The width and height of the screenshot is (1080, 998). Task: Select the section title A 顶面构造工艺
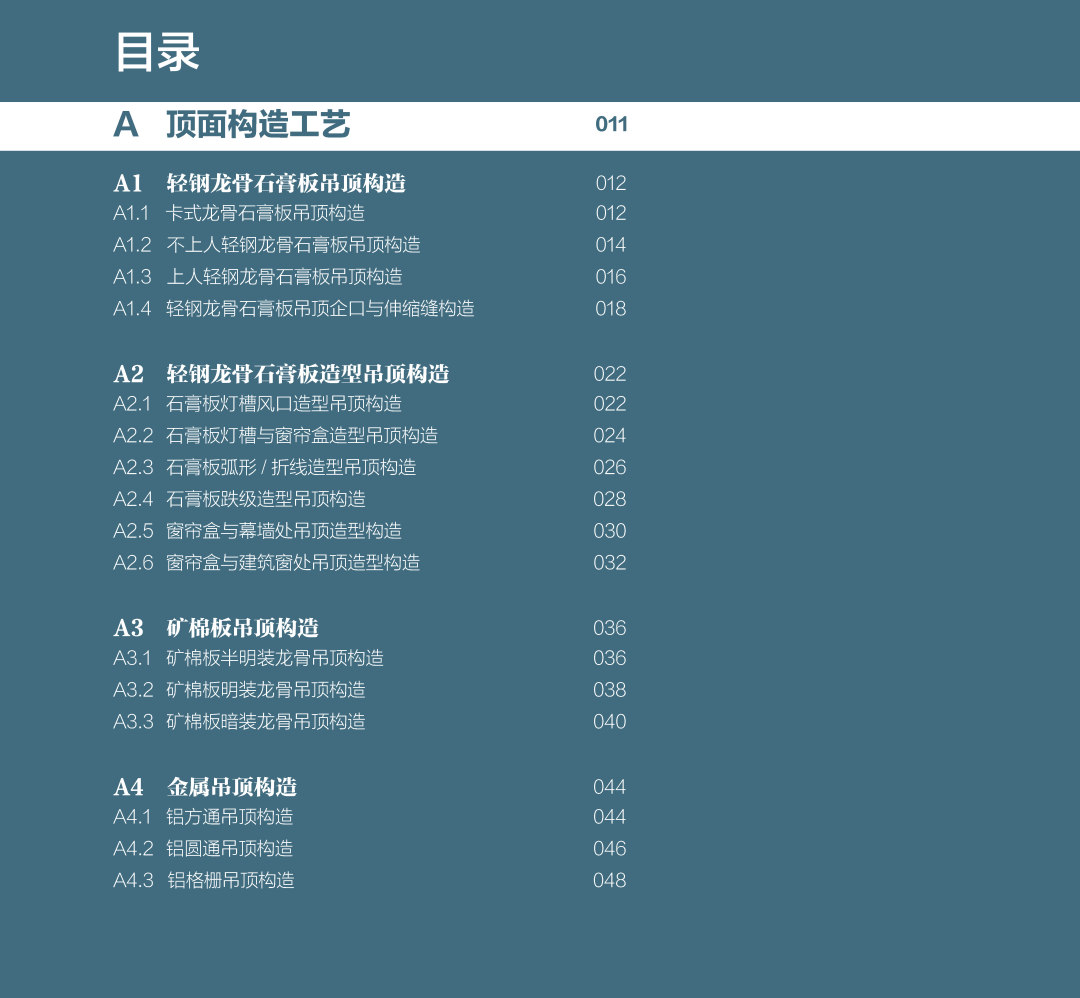pyautogui.click(x=232, y=125)
